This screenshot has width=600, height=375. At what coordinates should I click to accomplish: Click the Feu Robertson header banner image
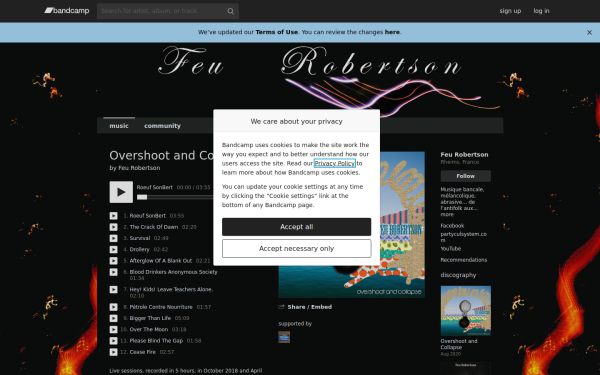coord(300,80)
